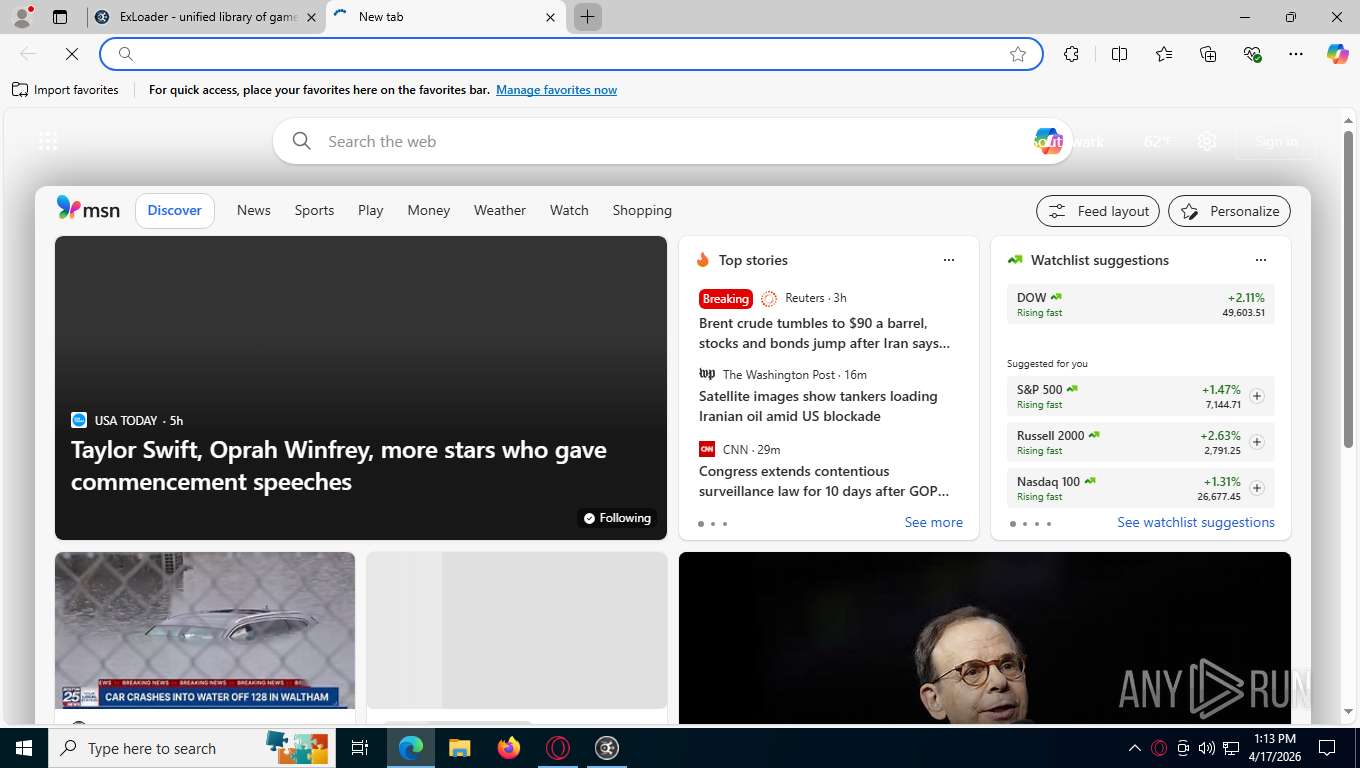
Task: Open the Sports tab
Action: [314, 210]
